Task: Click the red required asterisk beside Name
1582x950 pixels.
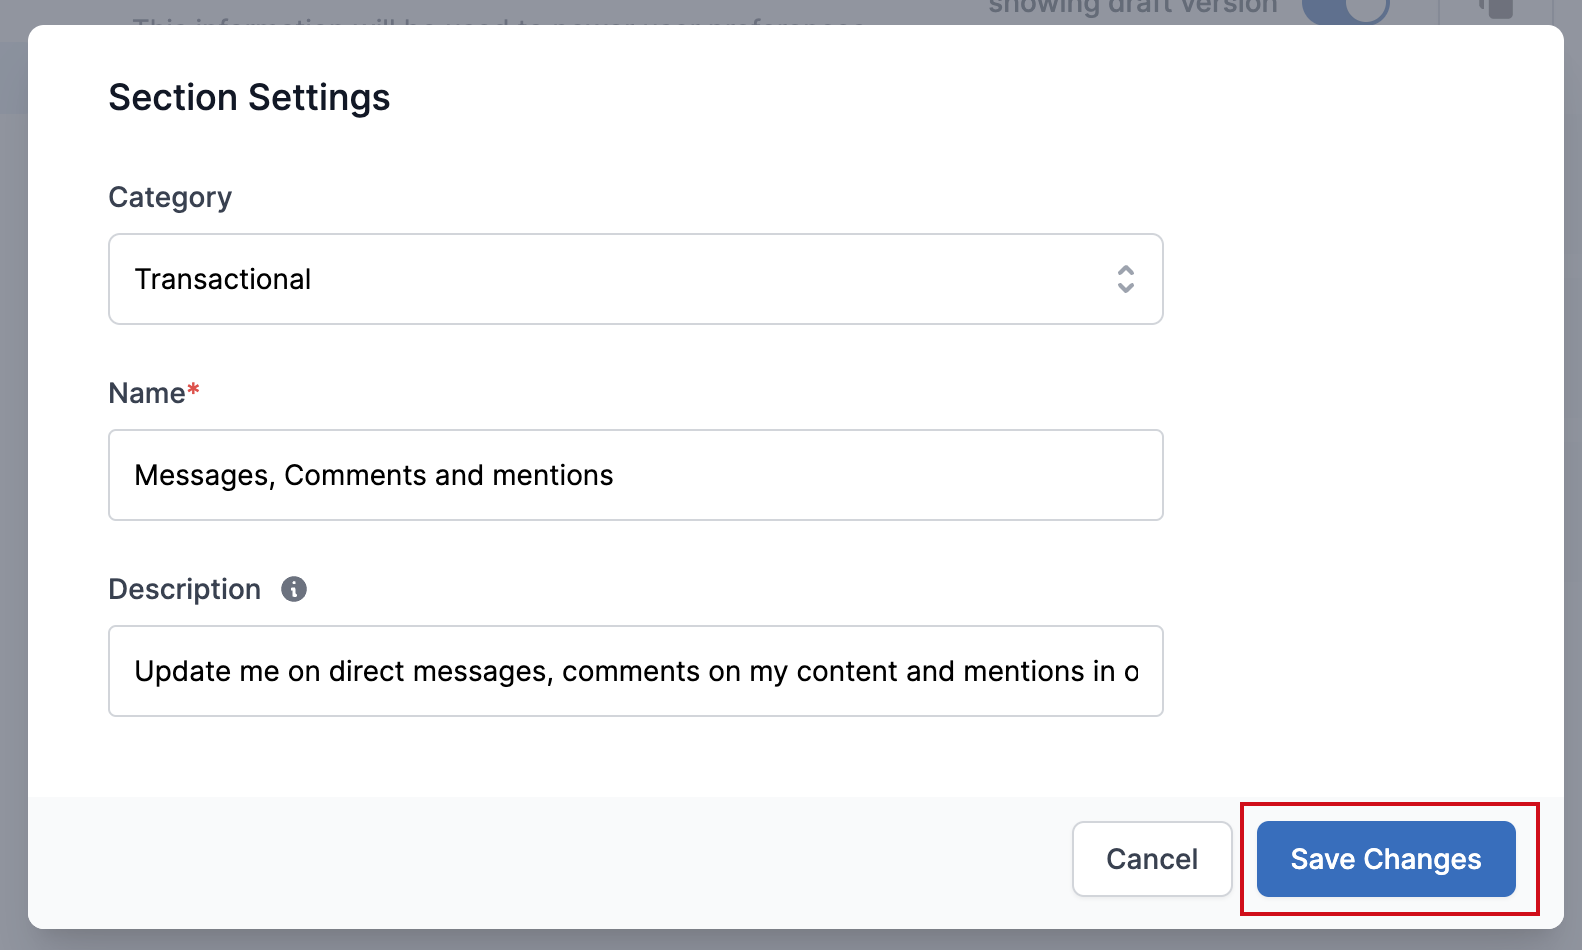Action: pos(194,390)
